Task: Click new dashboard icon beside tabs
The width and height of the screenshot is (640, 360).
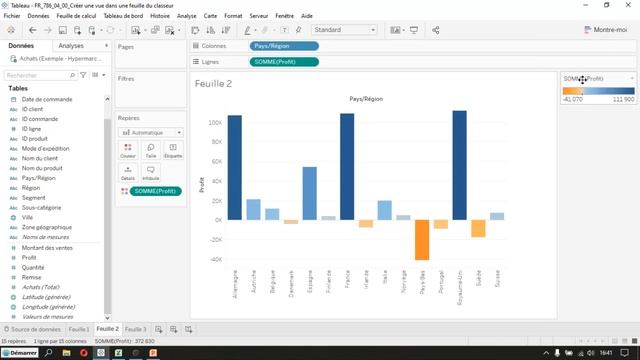Action: tap(173, 329)
